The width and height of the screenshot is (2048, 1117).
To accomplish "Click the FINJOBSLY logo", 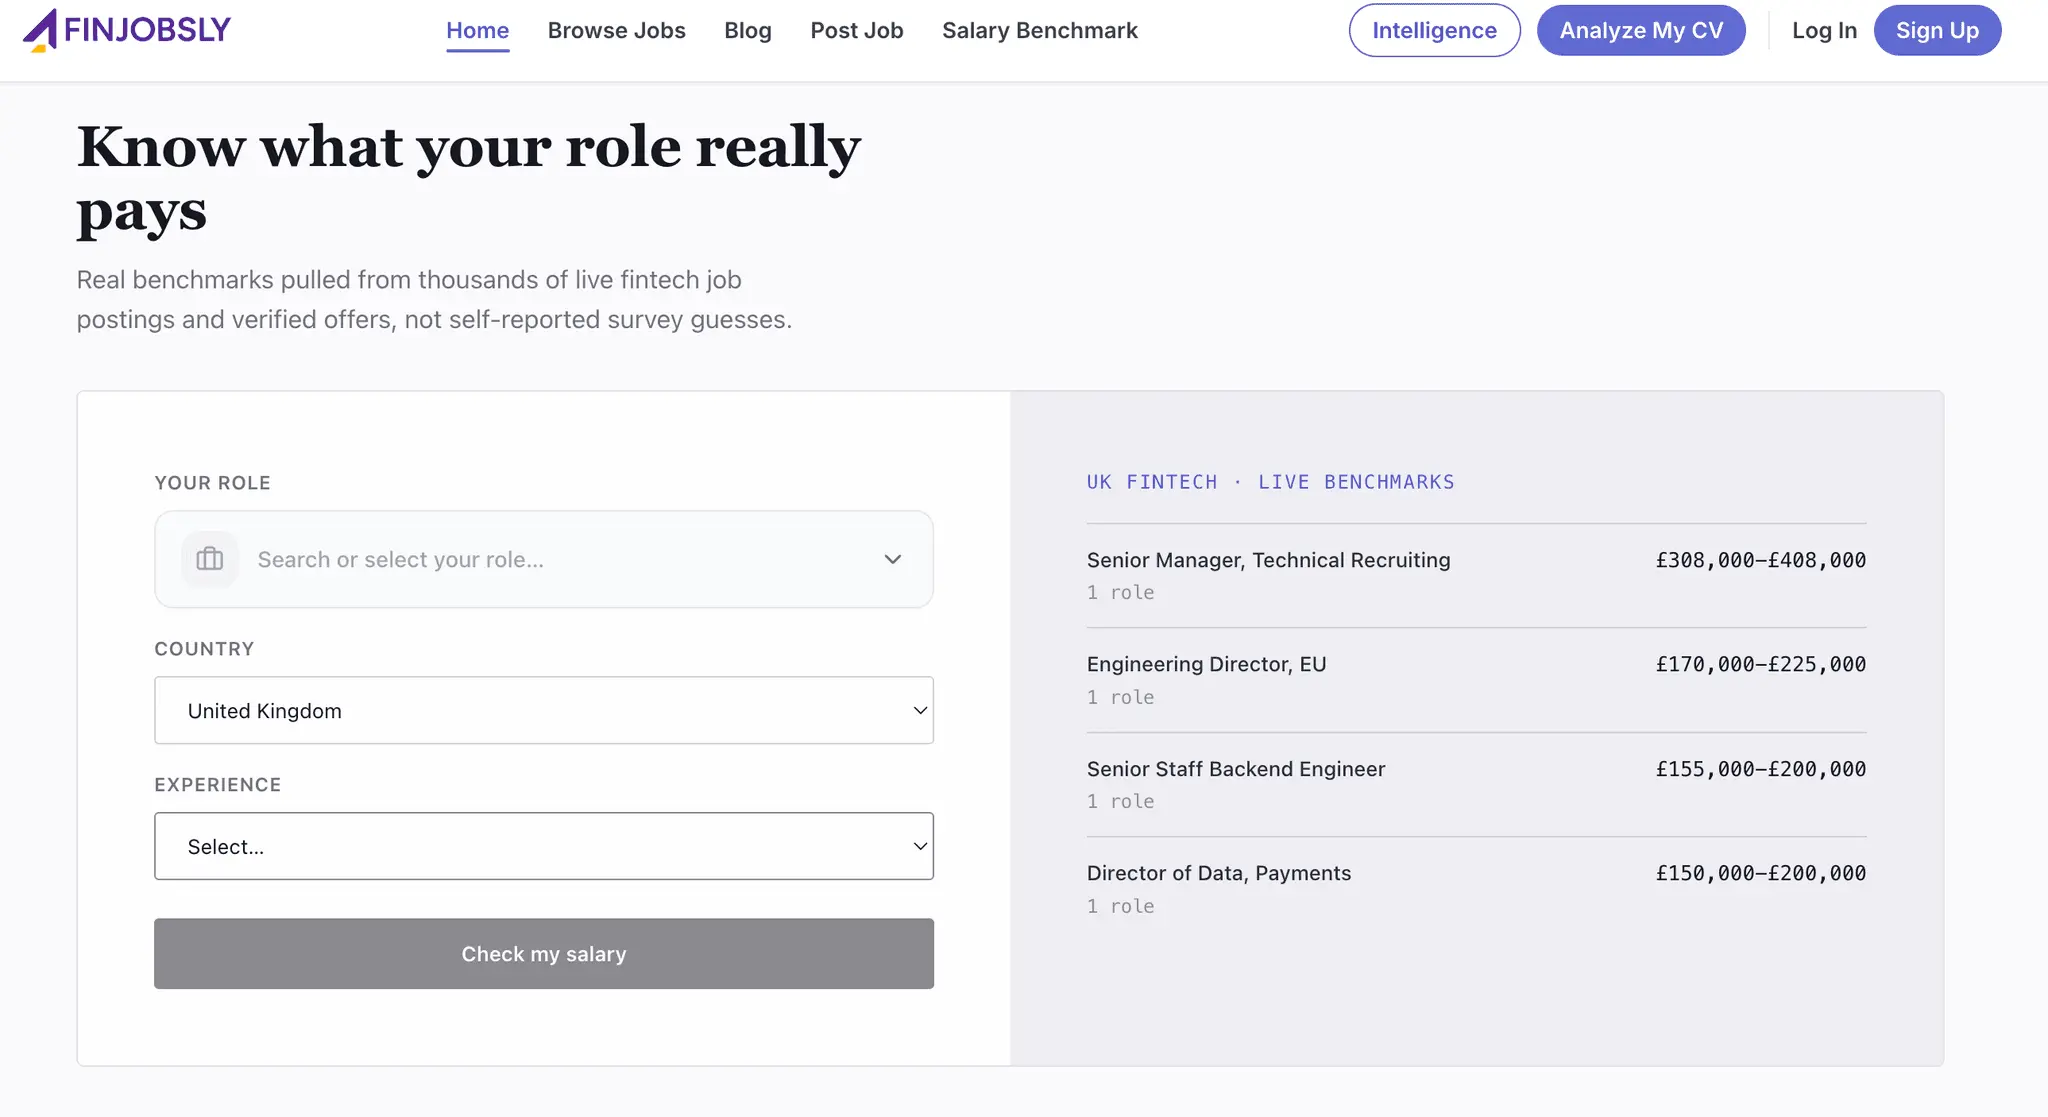I will pos(126,30).
